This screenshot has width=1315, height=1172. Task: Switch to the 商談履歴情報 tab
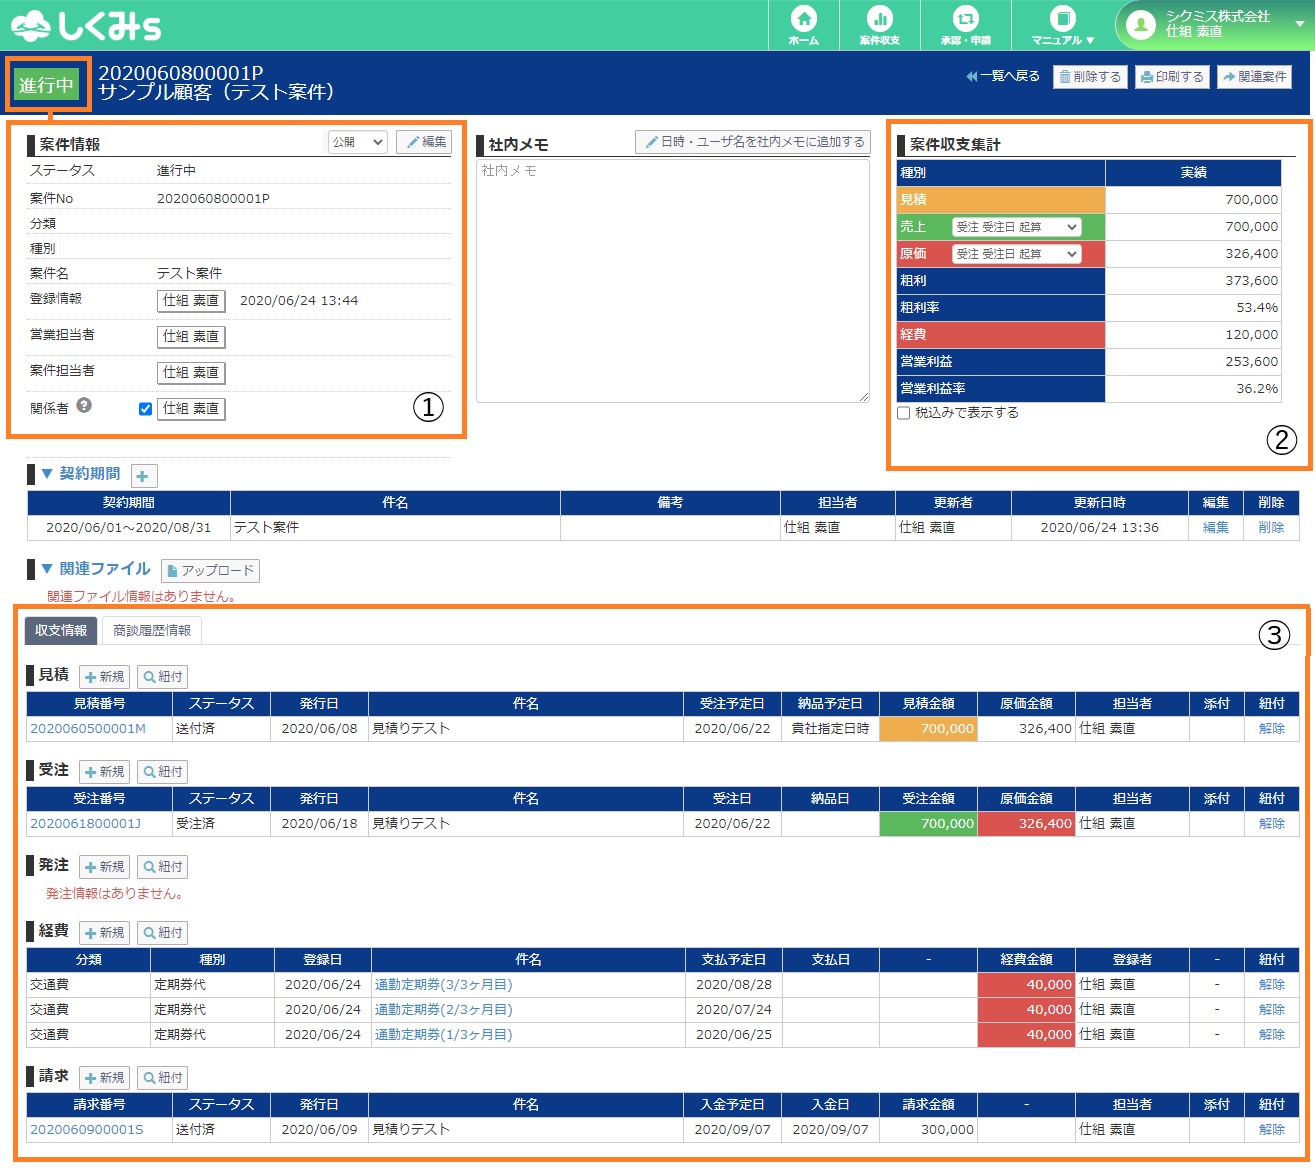[152, 631]
